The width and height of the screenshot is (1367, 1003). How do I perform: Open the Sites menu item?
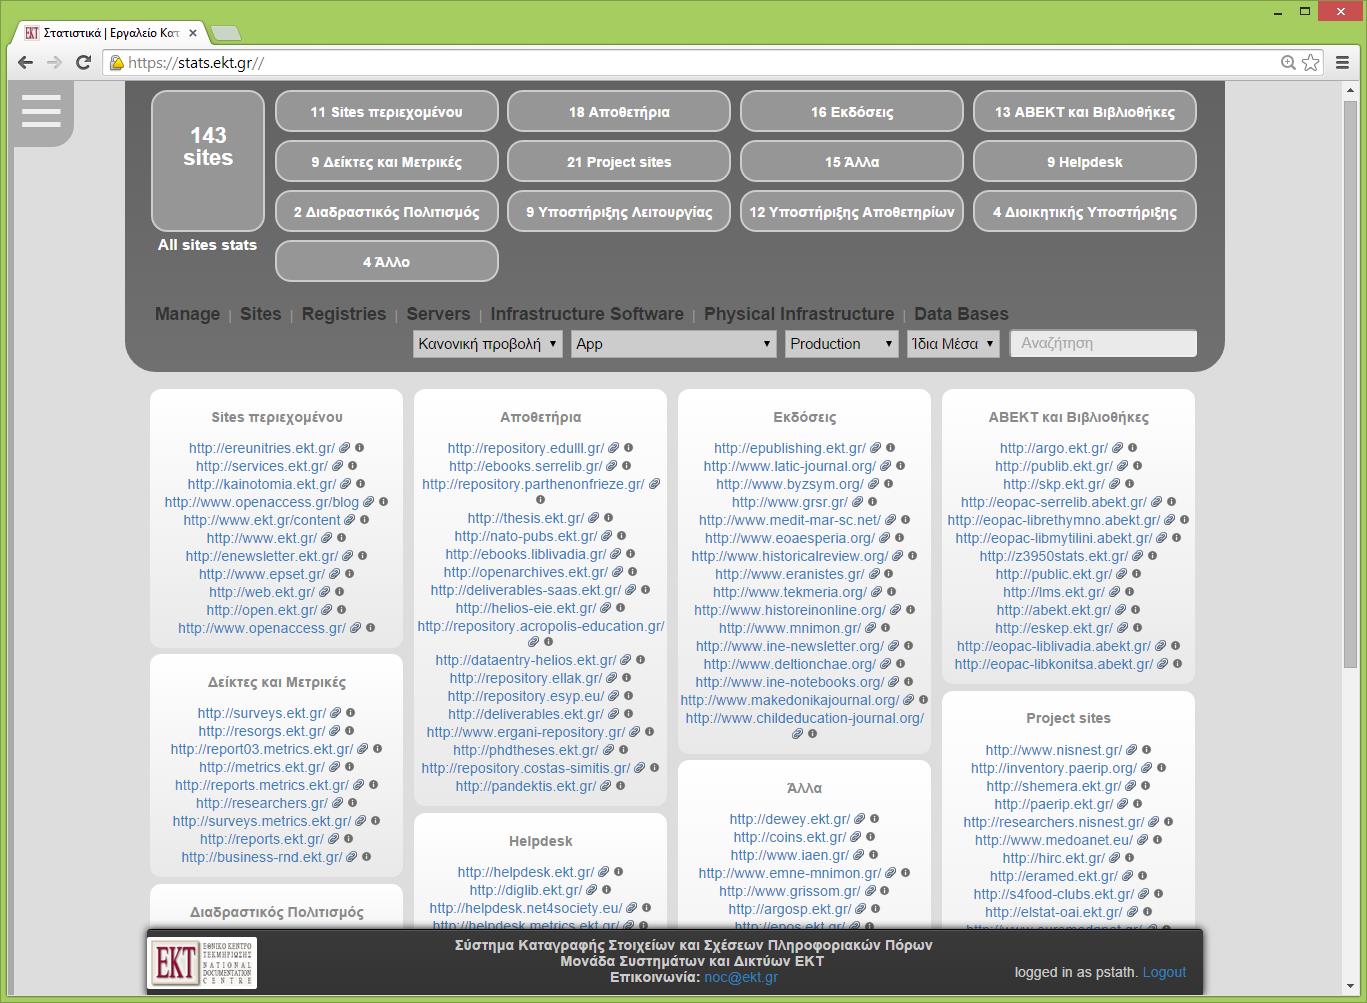[x=261, y=314]
